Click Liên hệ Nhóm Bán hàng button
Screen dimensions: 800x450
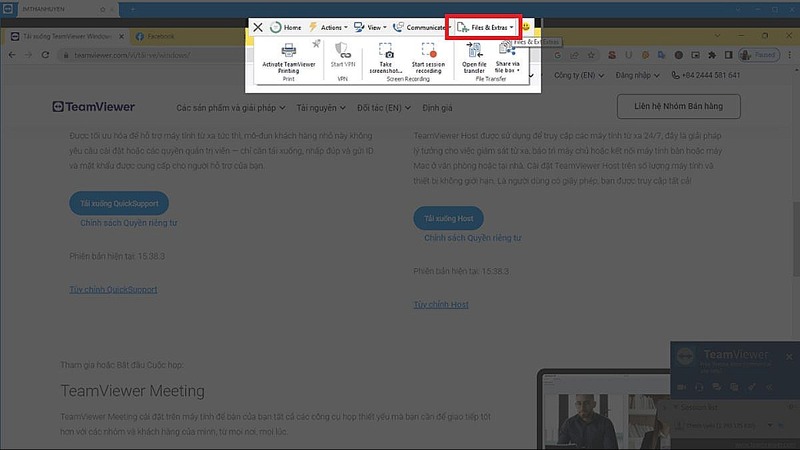pos(679,106)
